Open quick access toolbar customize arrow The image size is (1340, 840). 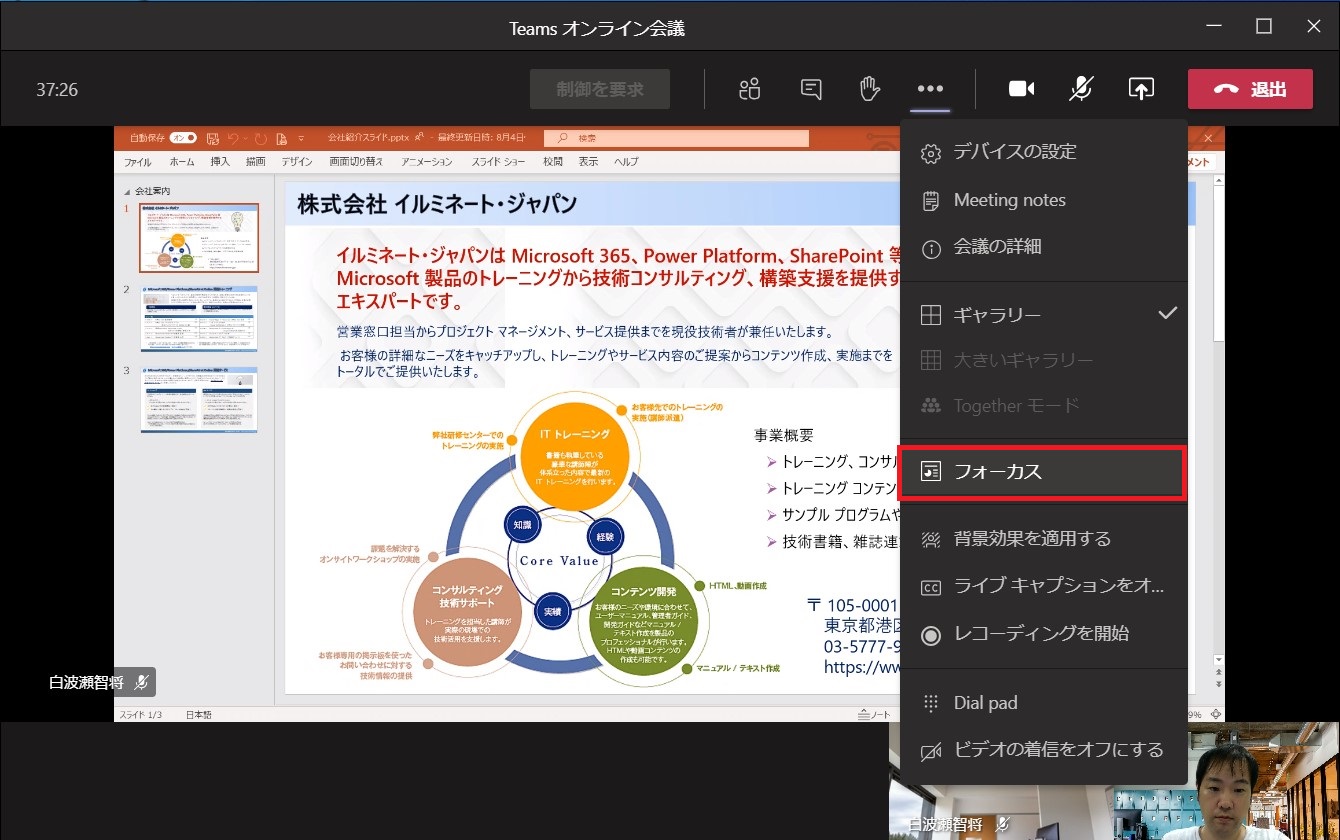click(x=301, y=138)
